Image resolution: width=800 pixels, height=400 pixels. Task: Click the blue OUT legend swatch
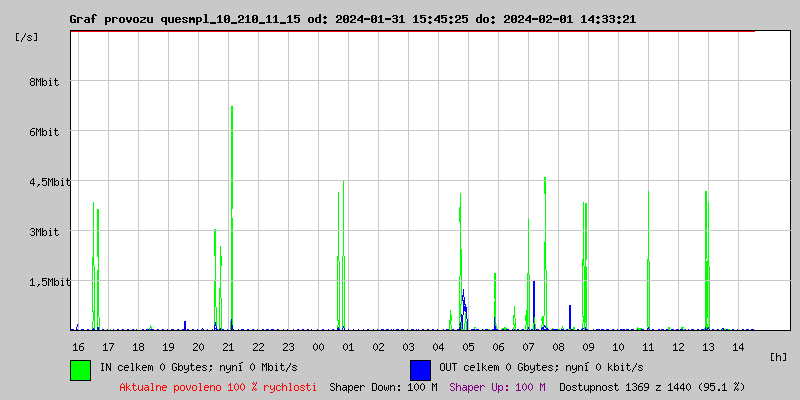420,369
